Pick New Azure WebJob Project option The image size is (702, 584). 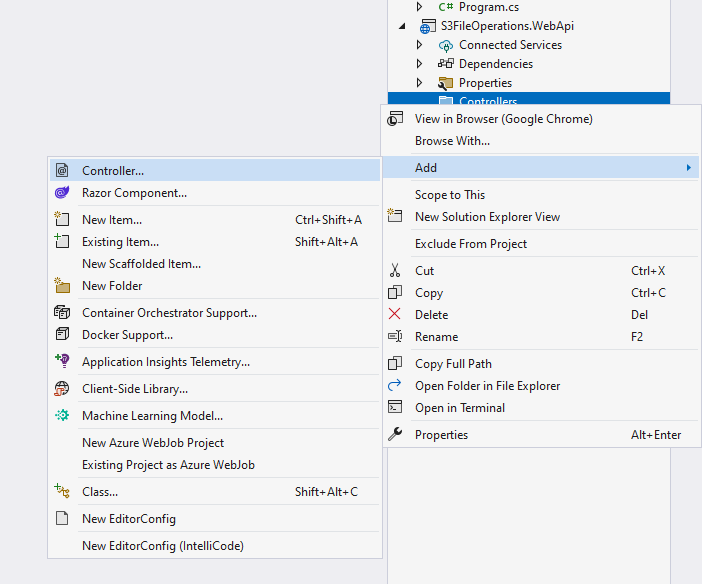click(x=153, y=443)
